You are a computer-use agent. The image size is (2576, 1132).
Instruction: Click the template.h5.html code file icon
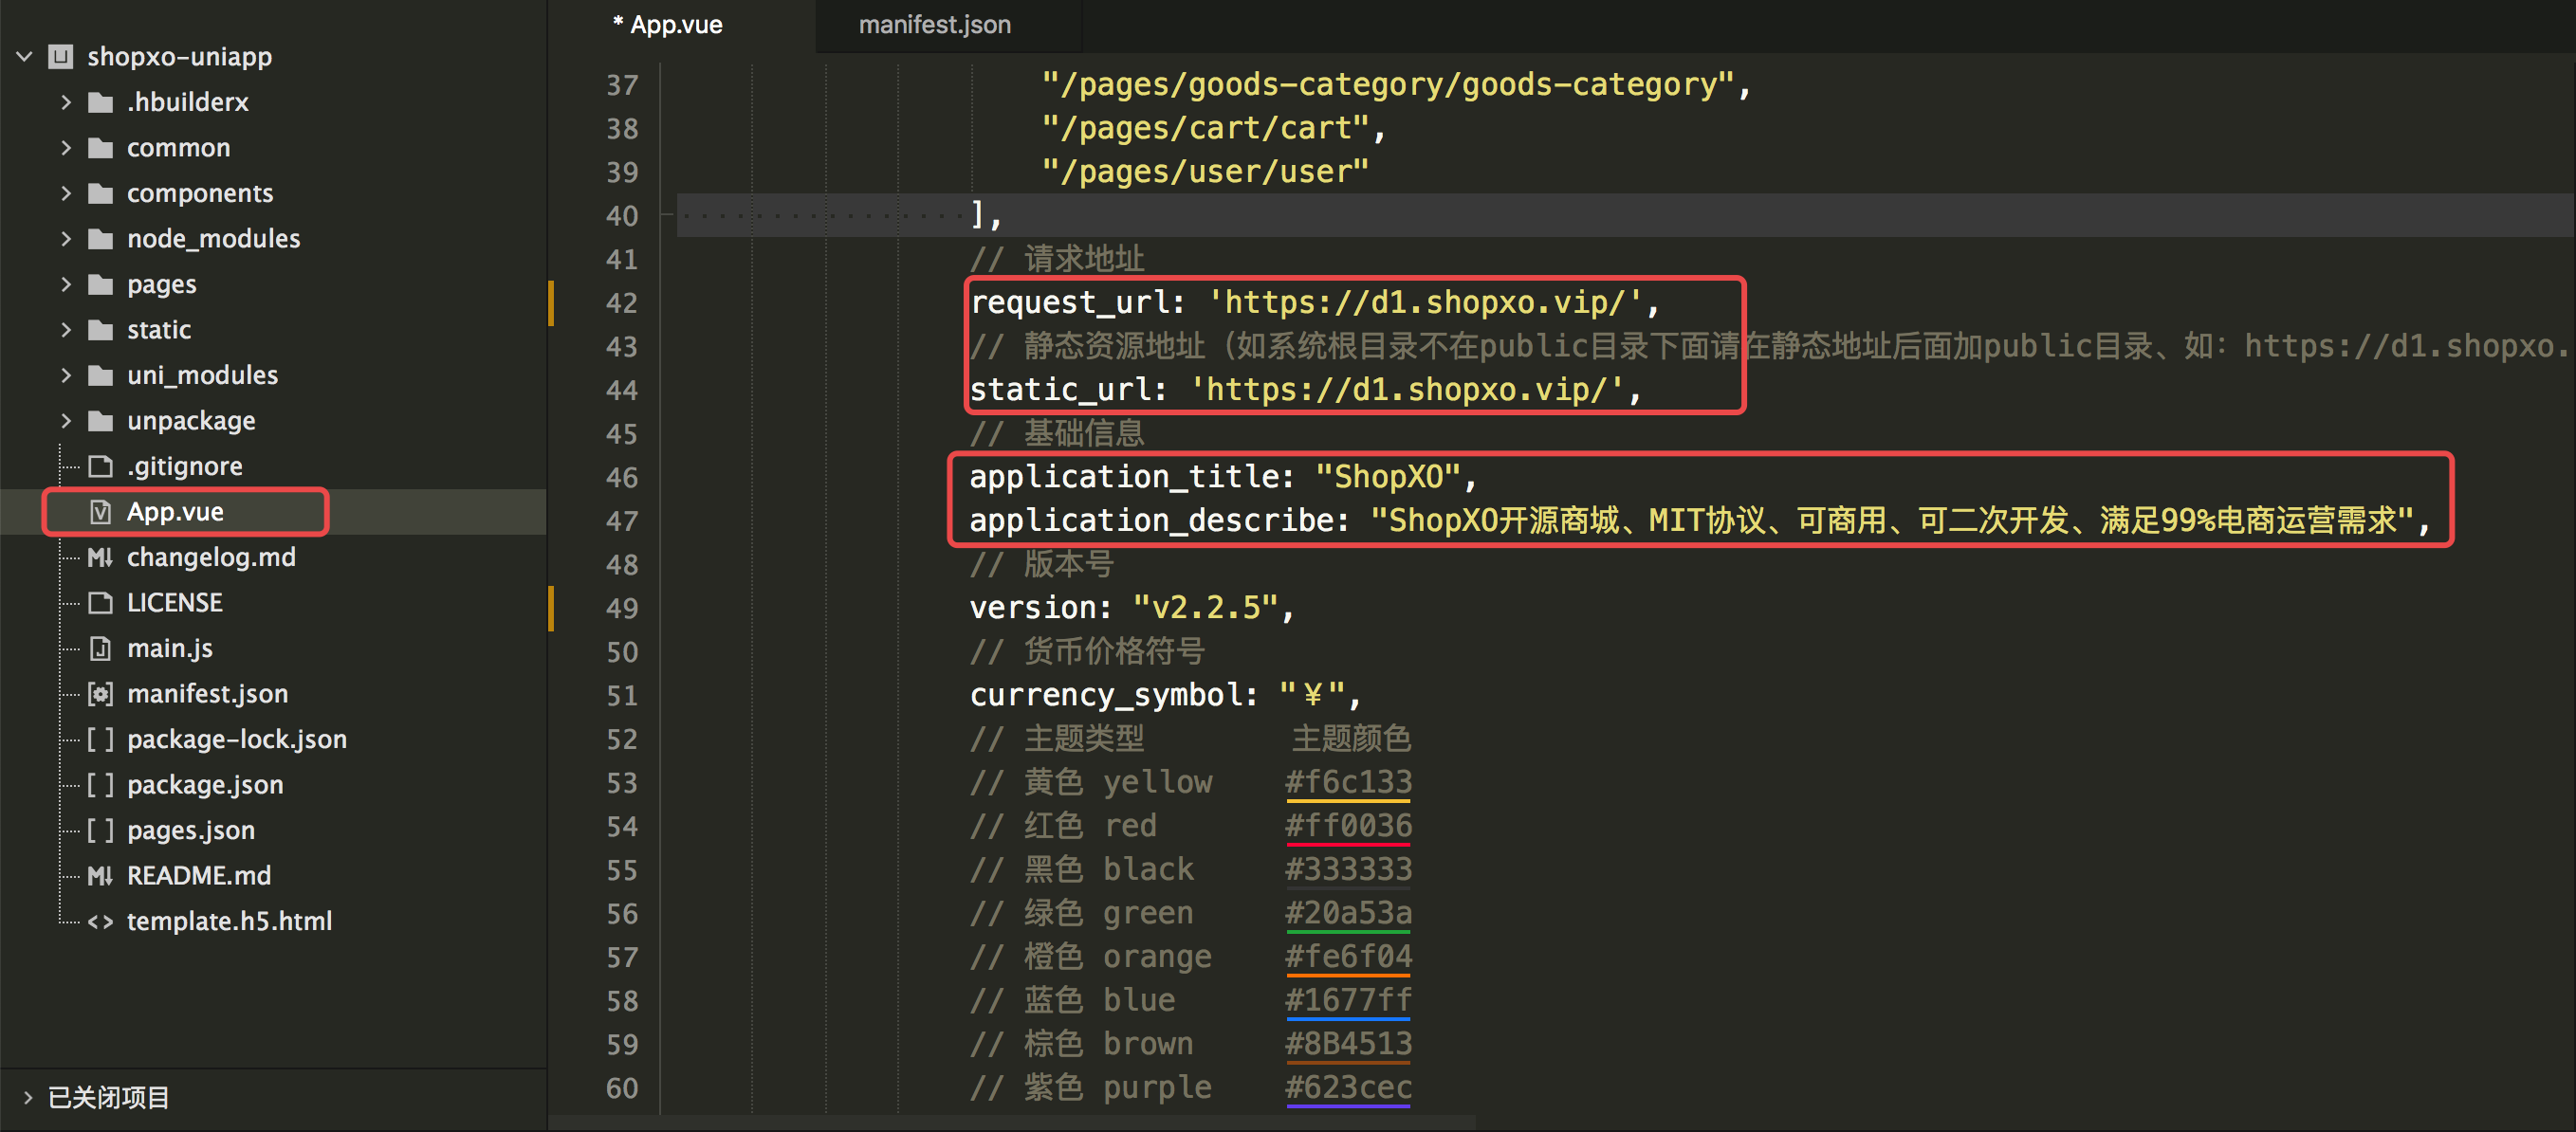click(x=100, y=921)
